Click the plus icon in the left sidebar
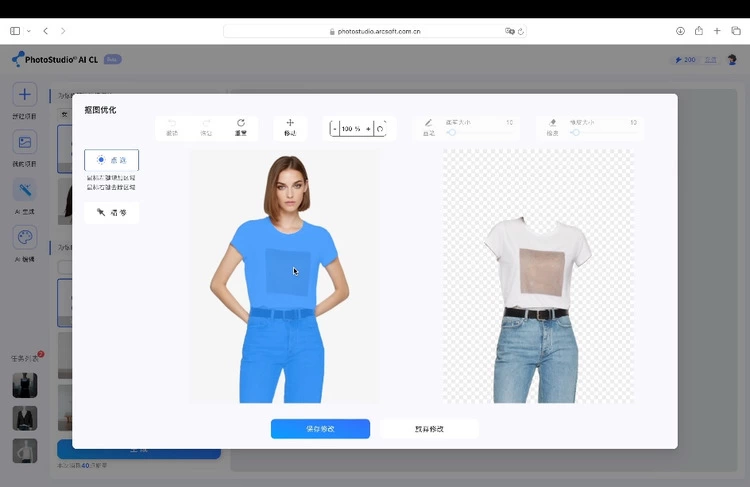750x487 pixels. (25, 95)
